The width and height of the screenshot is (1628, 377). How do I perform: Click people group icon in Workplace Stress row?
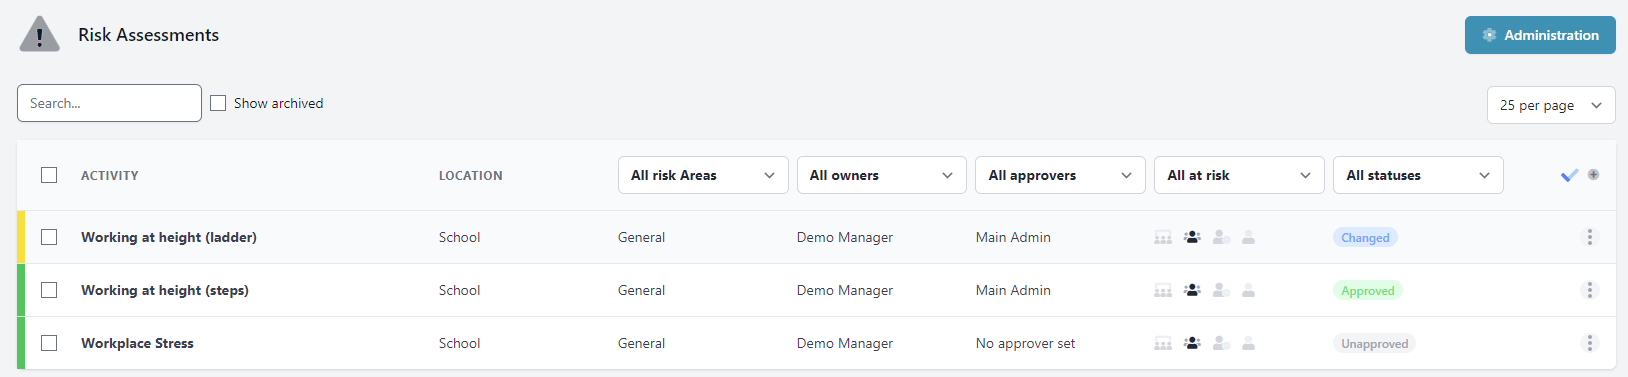point(1192,343)
